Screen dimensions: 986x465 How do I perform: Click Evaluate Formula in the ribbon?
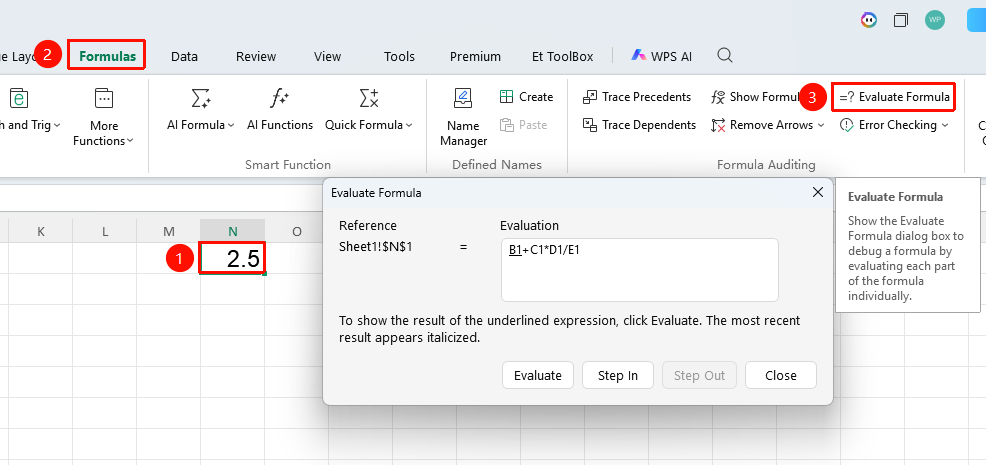pos(894,97)
